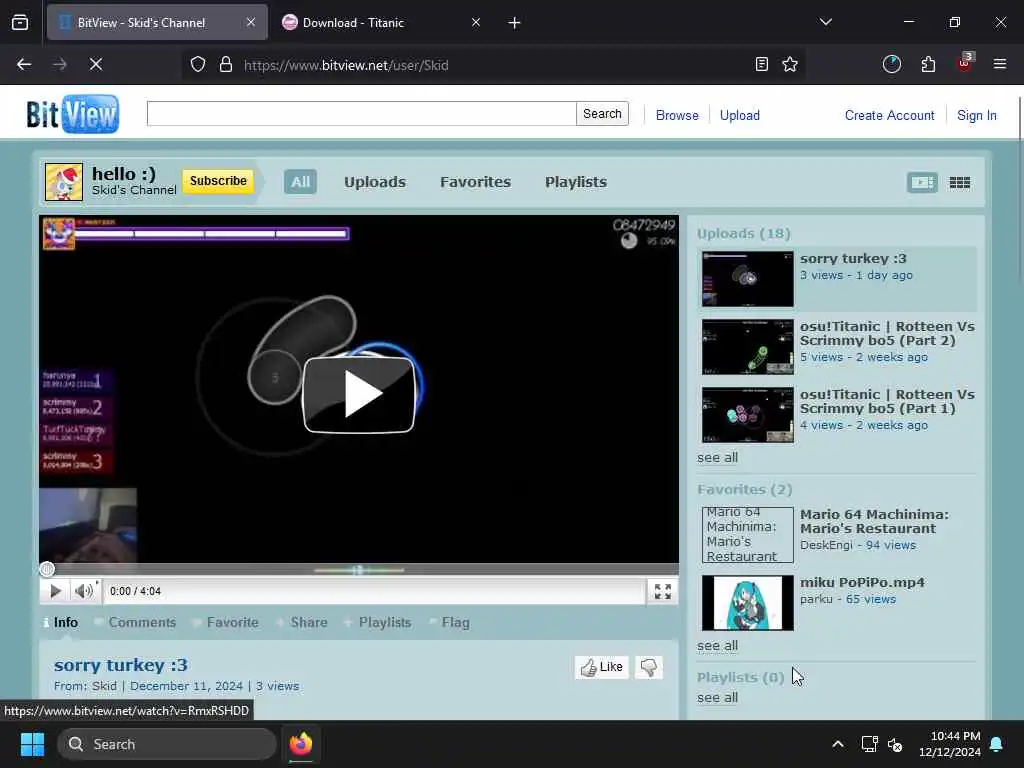Click the Windows taskbar Search box

click(167, 744)
